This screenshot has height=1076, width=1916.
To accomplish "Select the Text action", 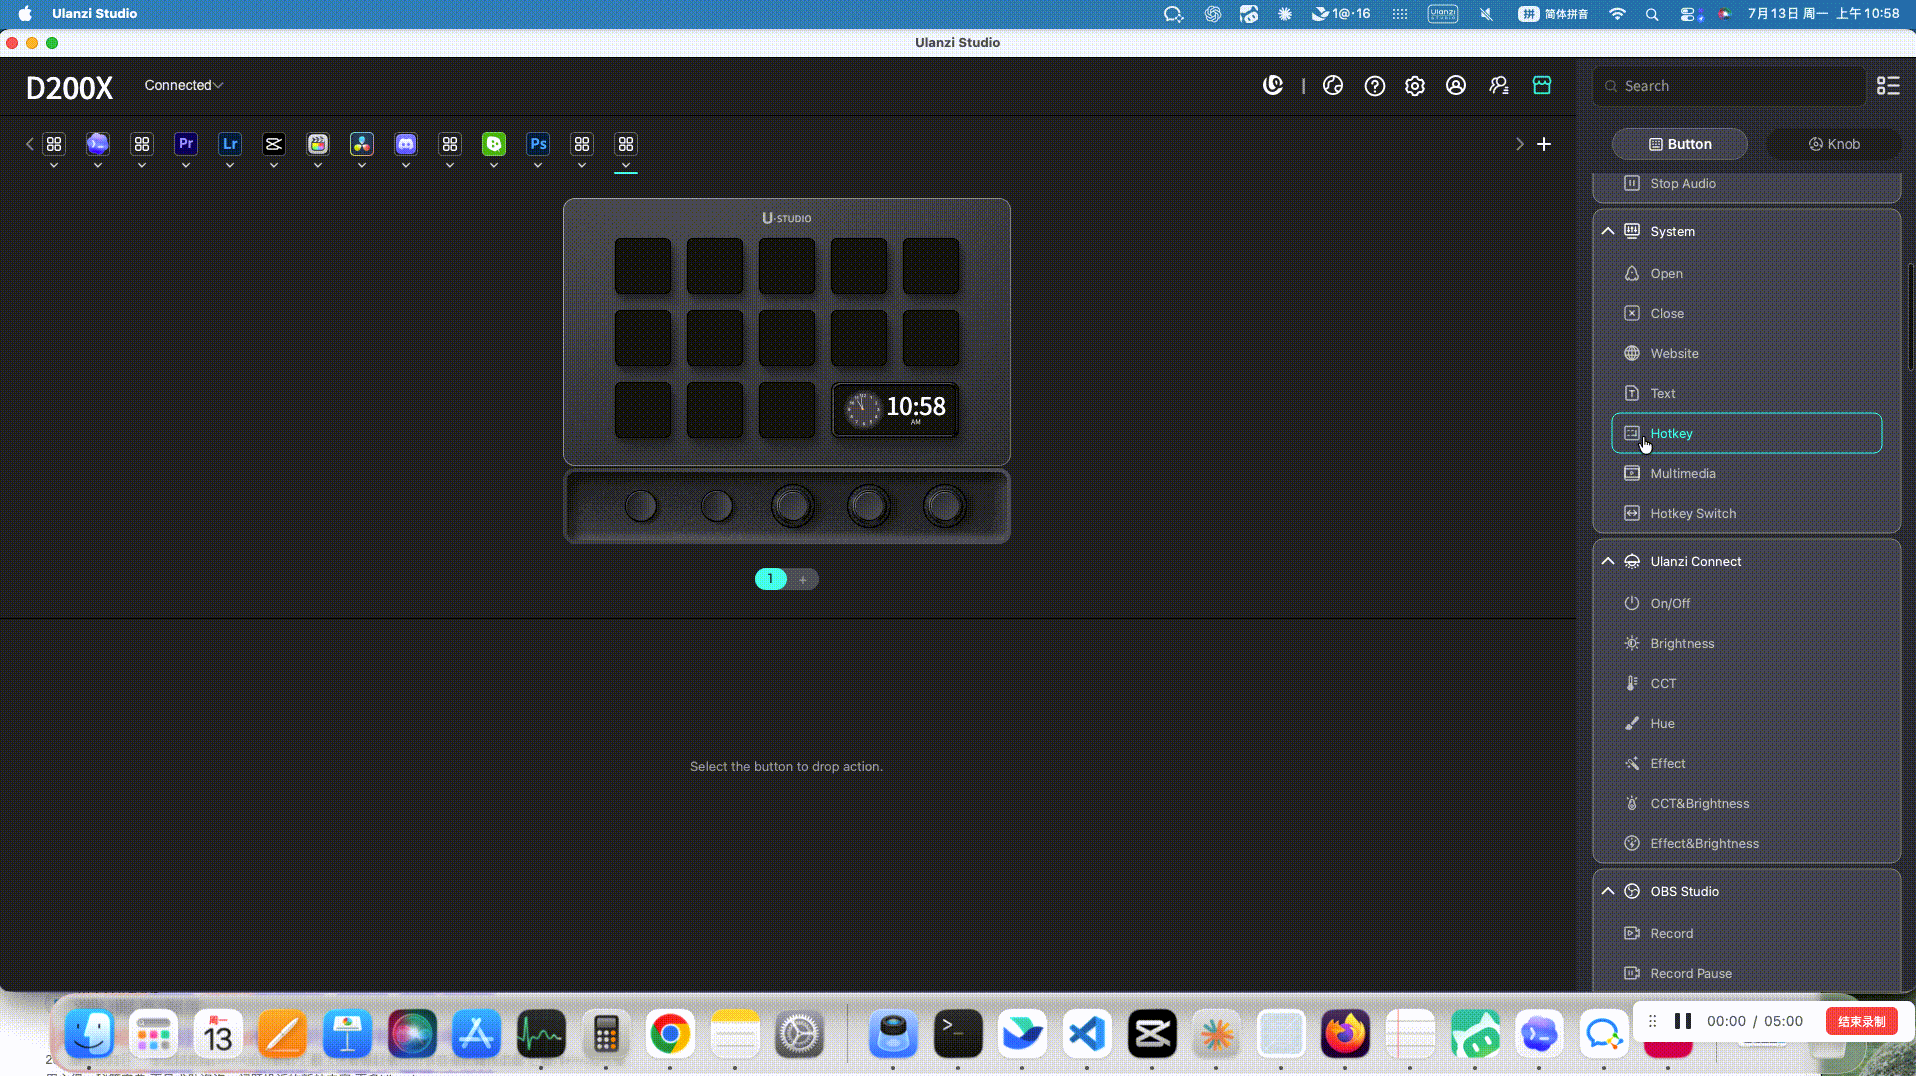I will [1746, 393].
